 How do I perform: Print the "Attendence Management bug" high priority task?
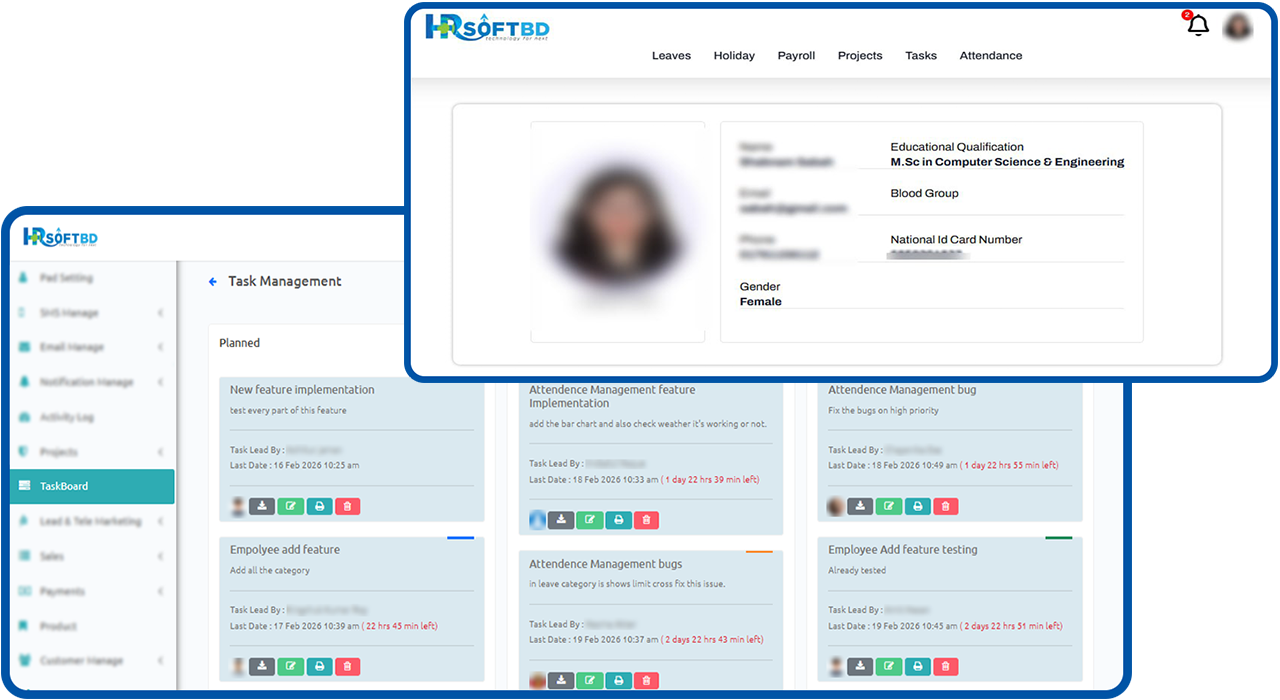917,507
